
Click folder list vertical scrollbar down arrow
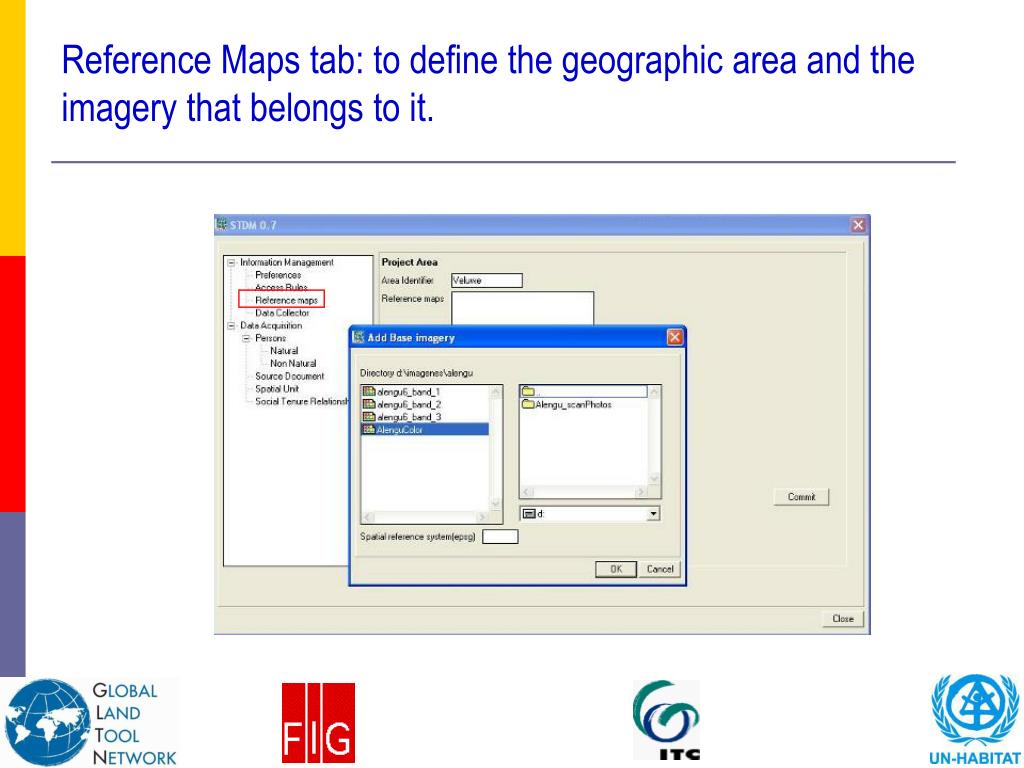654,479
